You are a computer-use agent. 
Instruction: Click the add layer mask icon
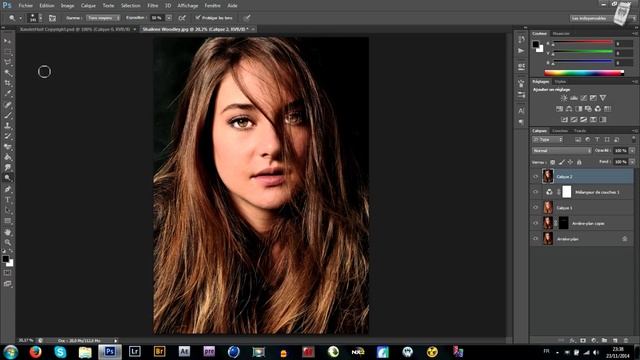click(x=583, y=340)
